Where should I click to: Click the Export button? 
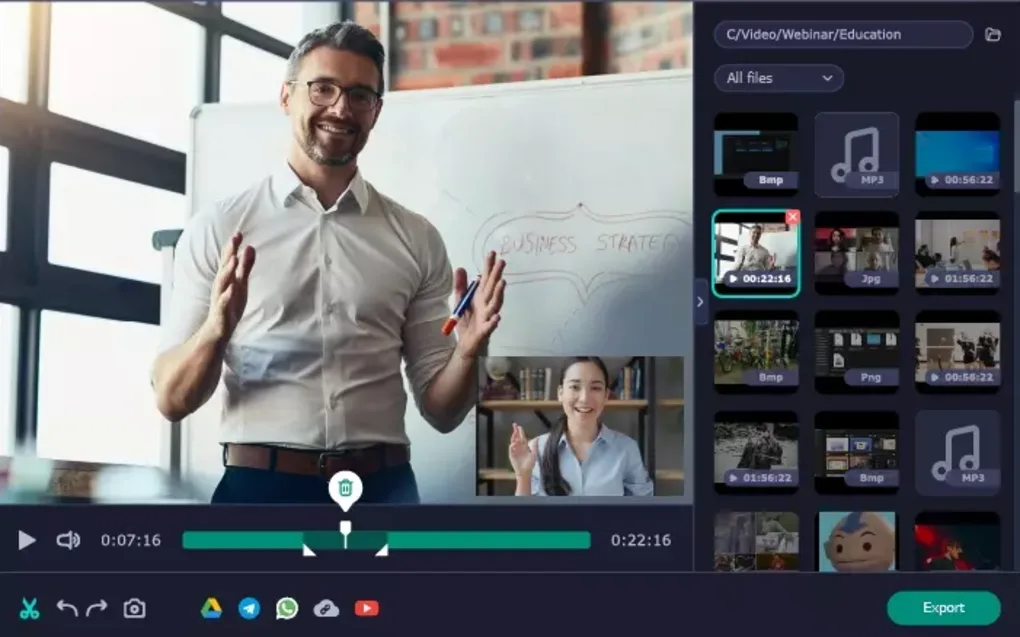[x=943, y=608]
